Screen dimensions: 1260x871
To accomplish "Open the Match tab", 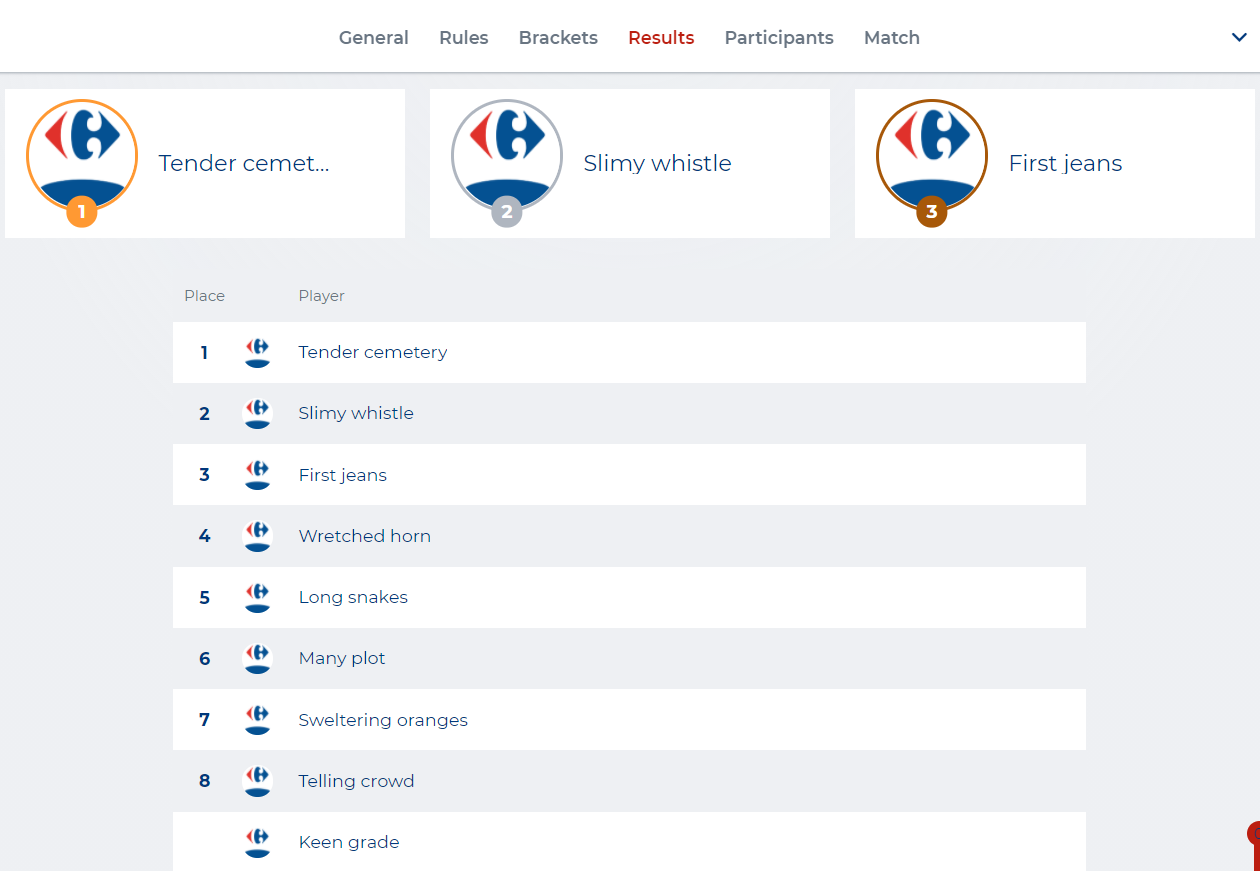I will 891,38.
